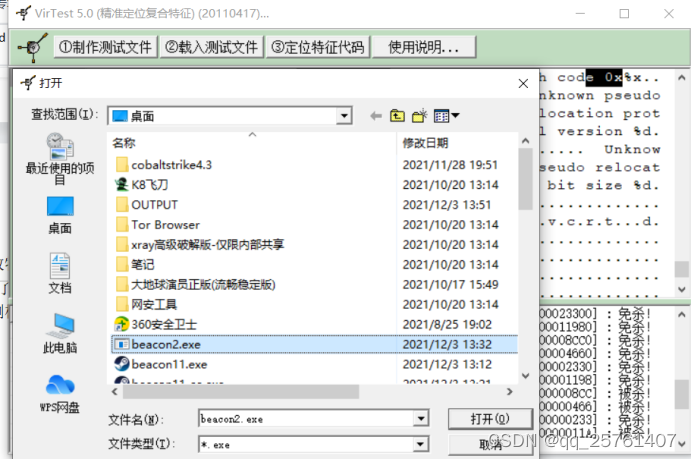The image size is (692, 460).
Task: Select 文档 in the places sidebar
Action: pyautogui.click(x=60, y=273)
